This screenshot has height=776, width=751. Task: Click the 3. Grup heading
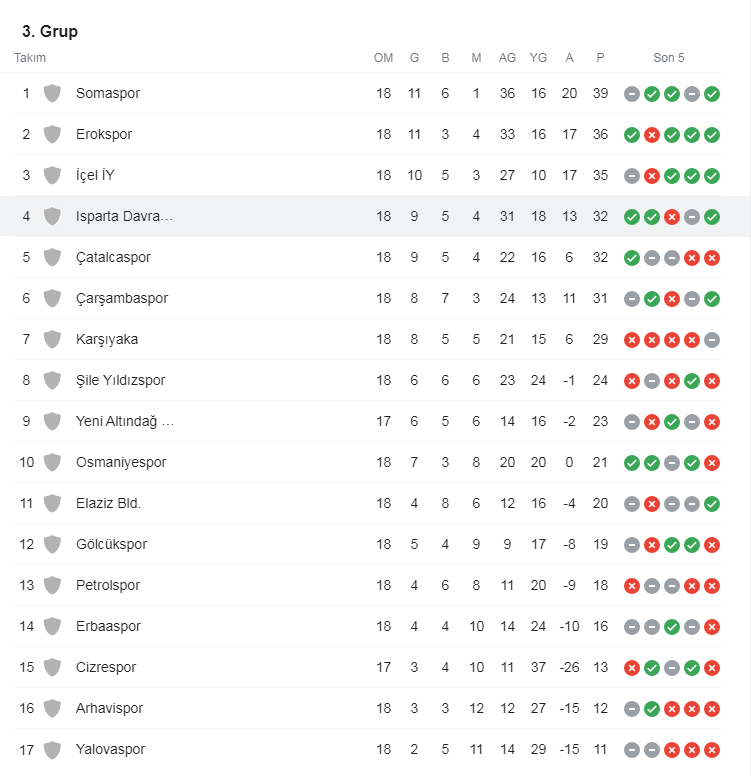tap(50, 31)
